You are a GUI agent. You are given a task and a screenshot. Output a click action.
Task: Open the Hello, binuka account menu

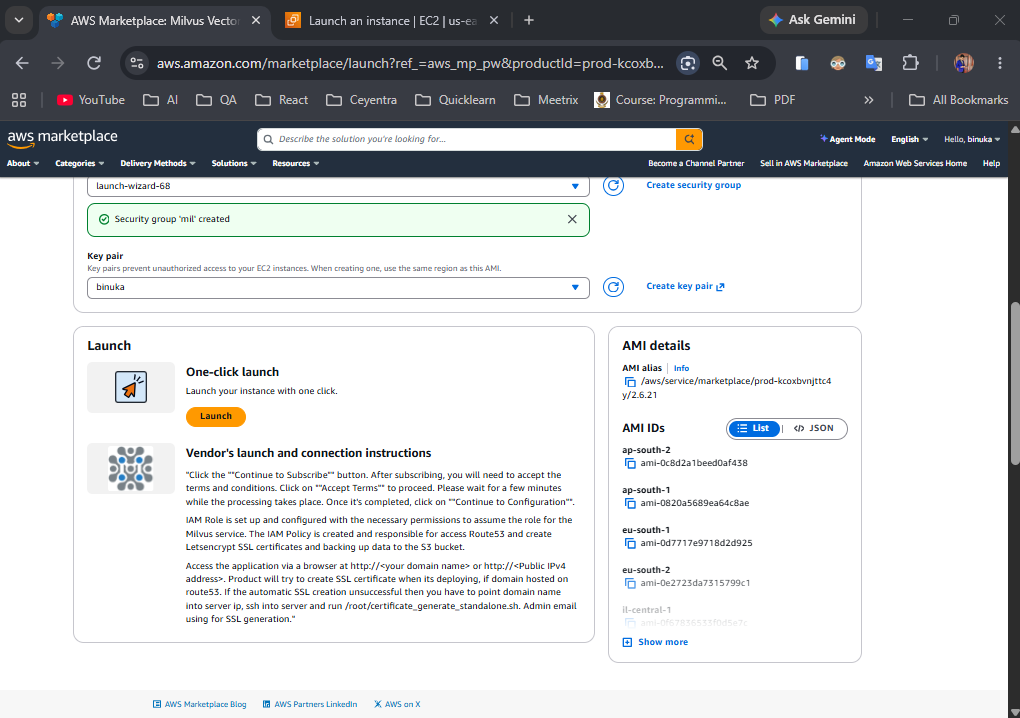click(x=972, y=139)
